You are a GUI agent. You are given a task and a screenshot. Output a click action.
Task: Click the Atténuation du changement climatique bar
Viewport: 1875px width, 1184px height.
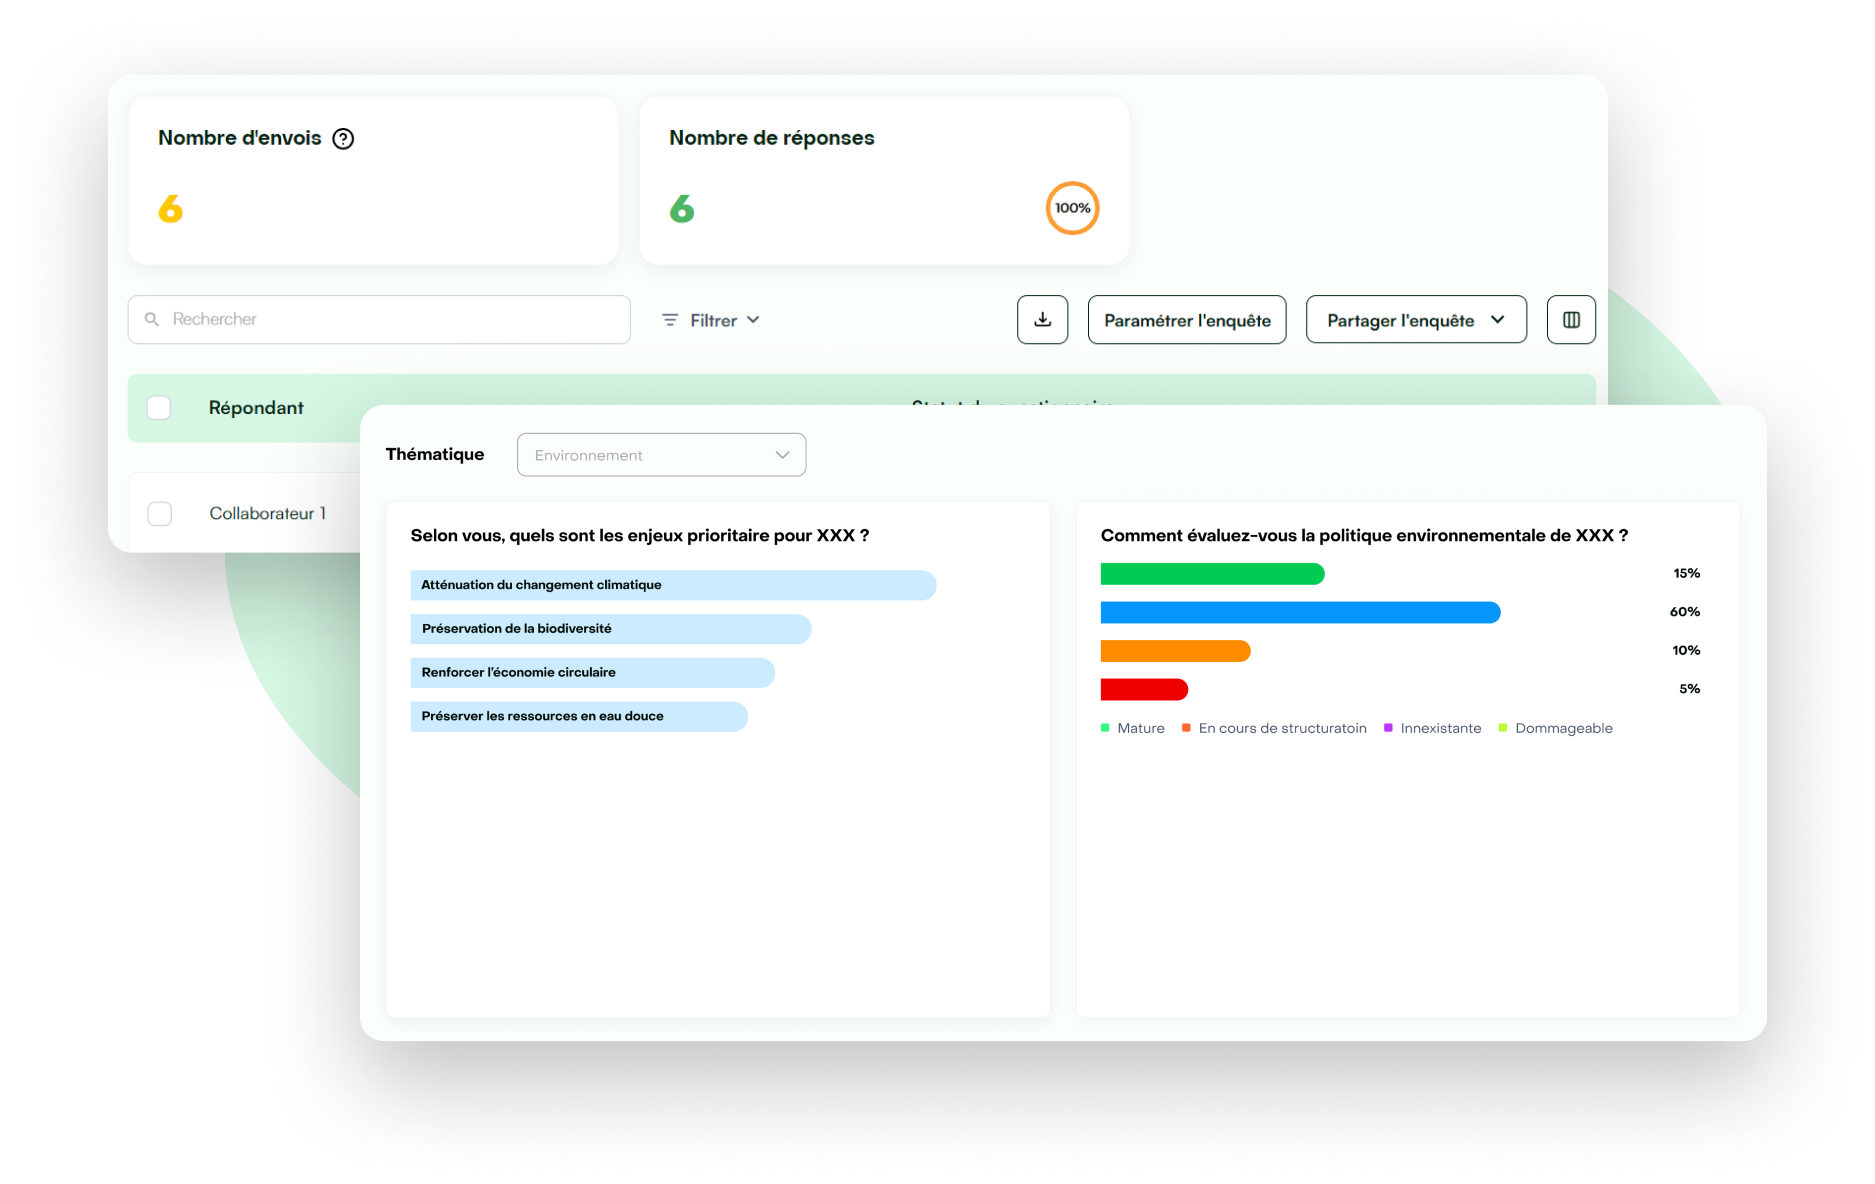[x=673, y=585]
